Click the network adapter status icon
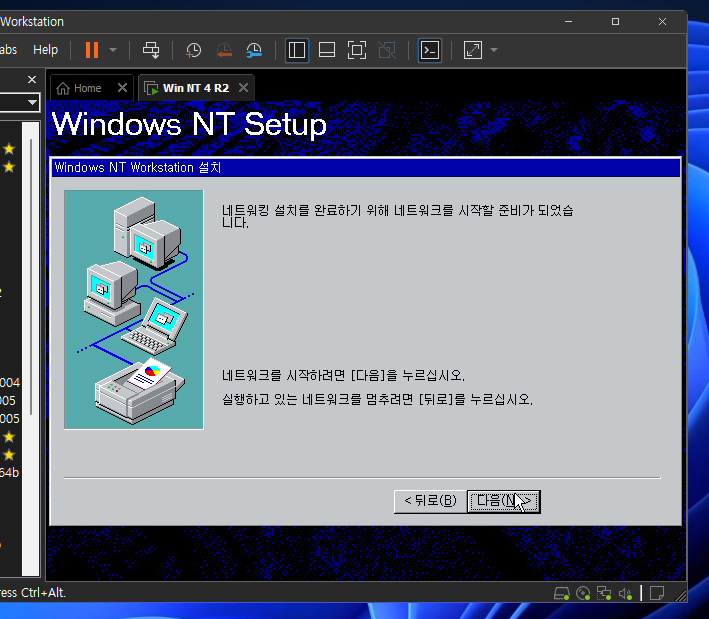Image resolution: width=709 pixels, height=619 pixels. pyautogui.click(x=604, y=593)
